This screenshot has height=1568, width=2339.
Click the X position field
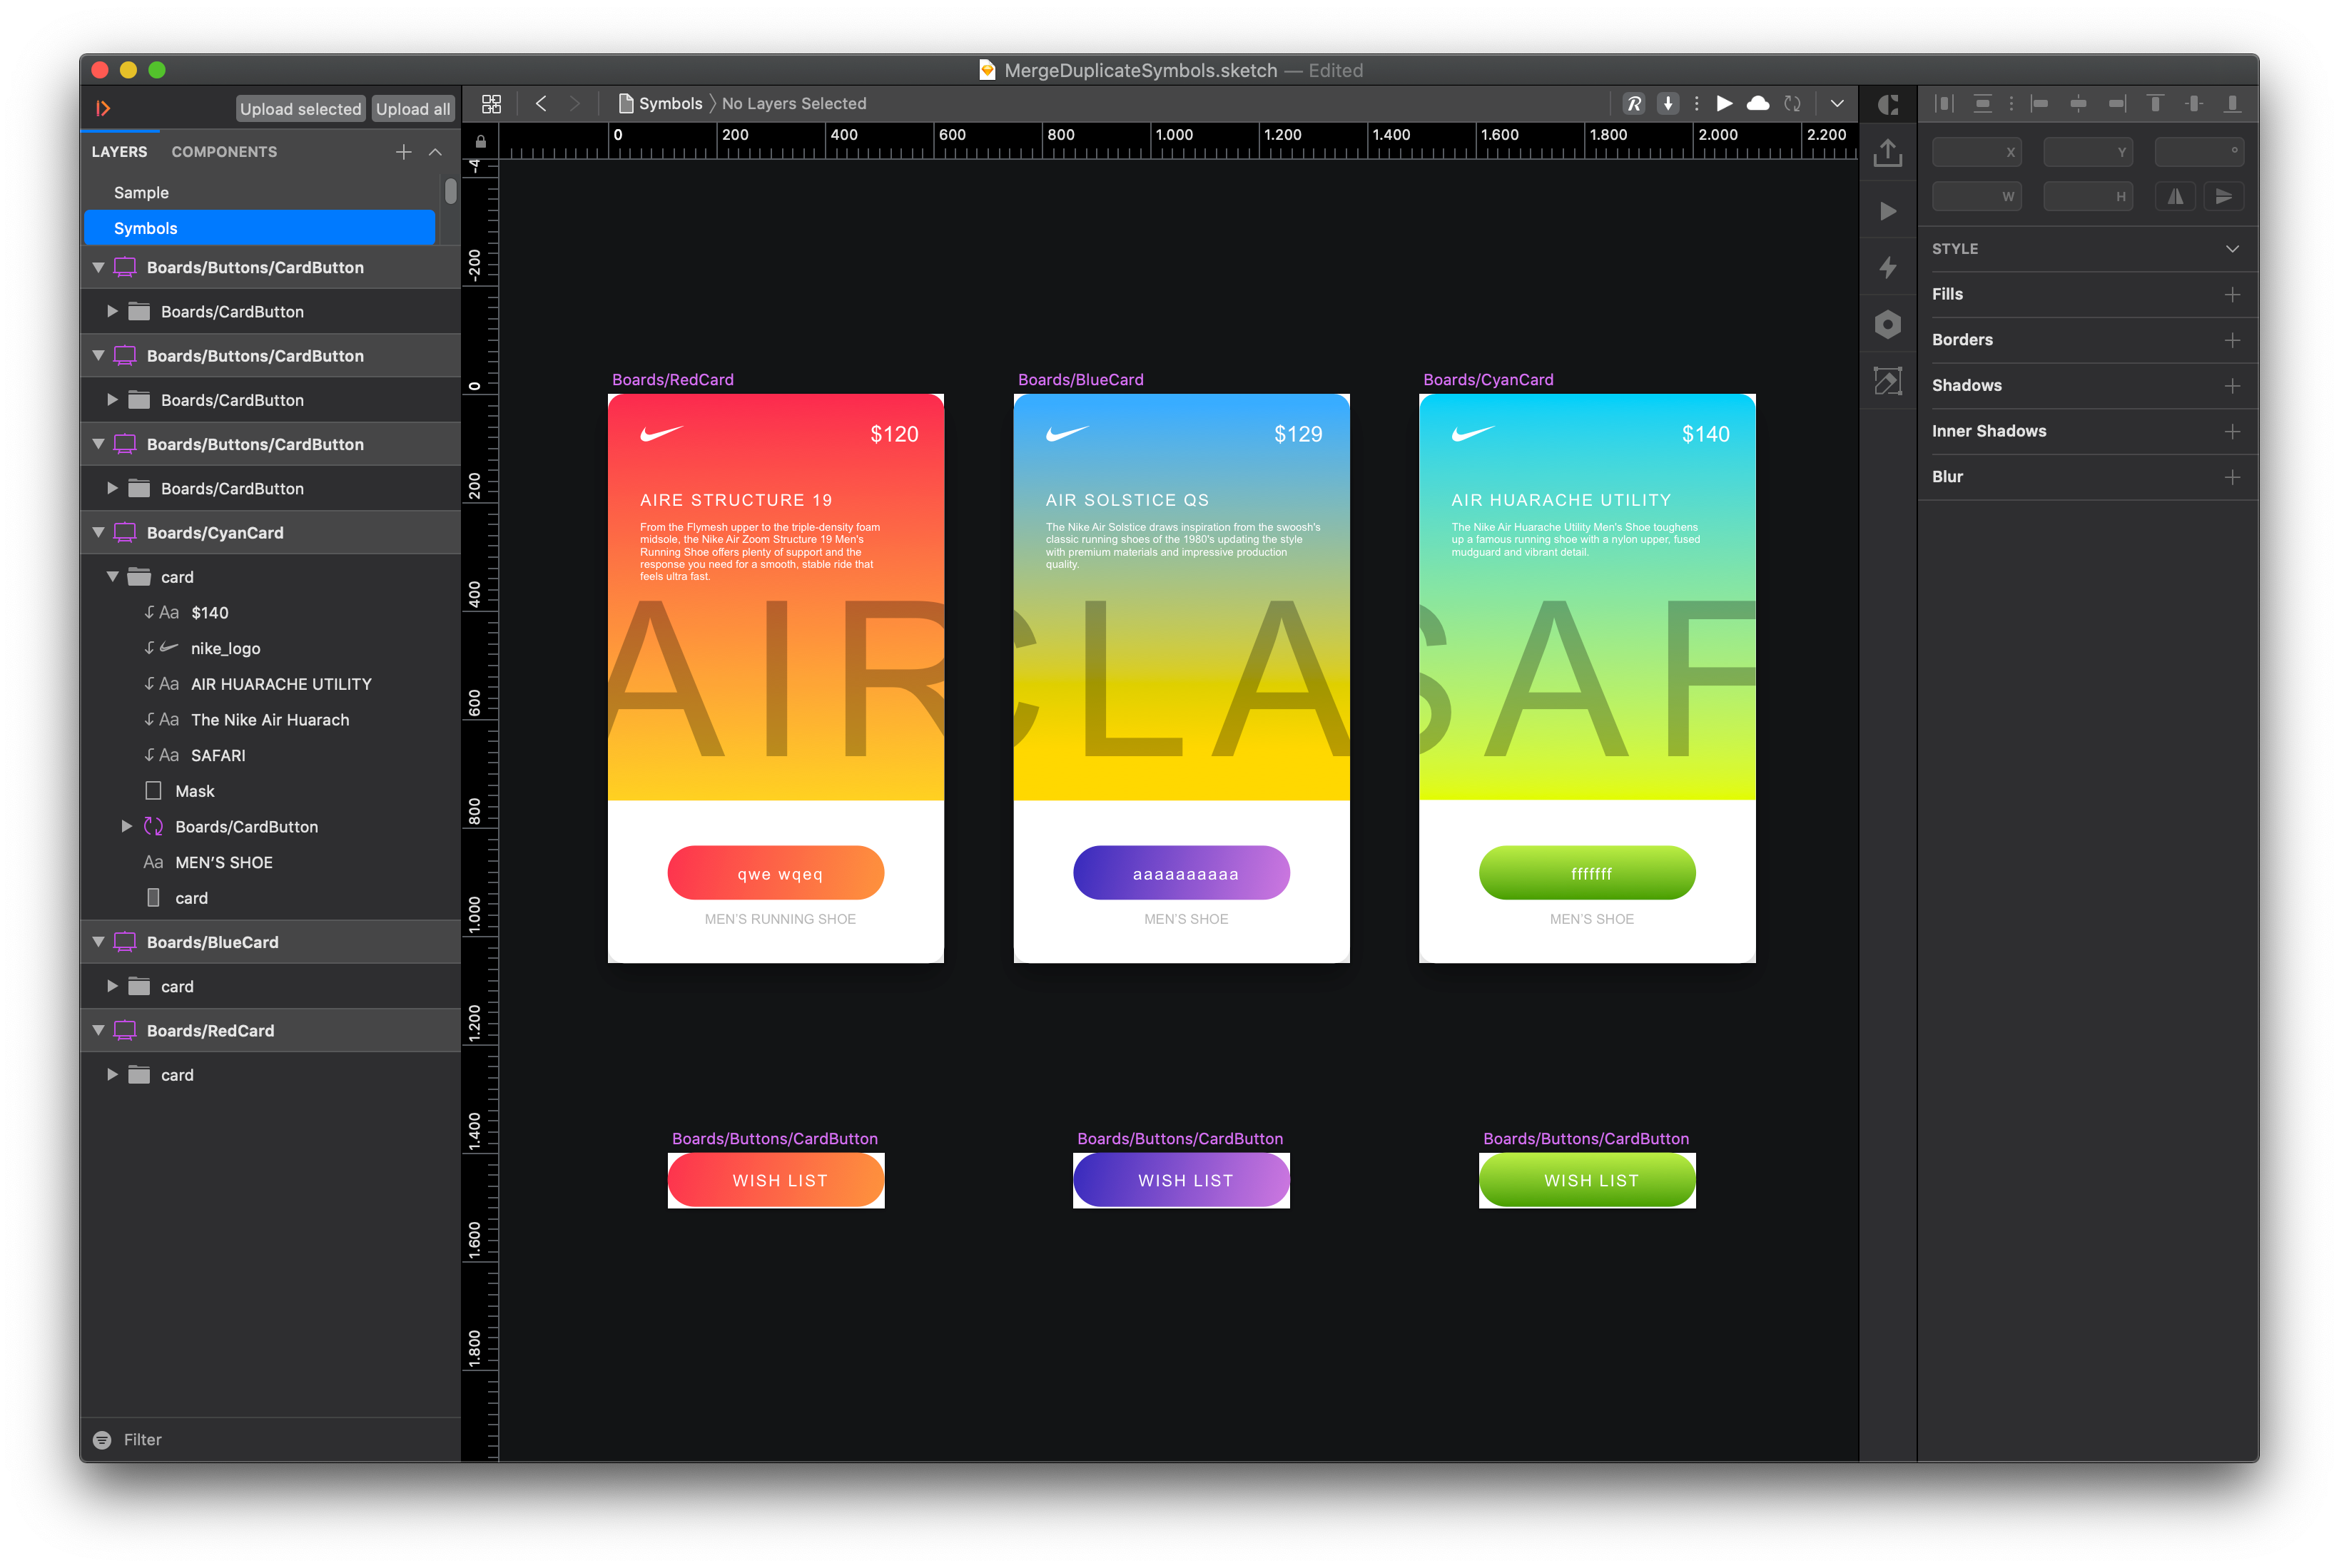[x=1976, y=152]
